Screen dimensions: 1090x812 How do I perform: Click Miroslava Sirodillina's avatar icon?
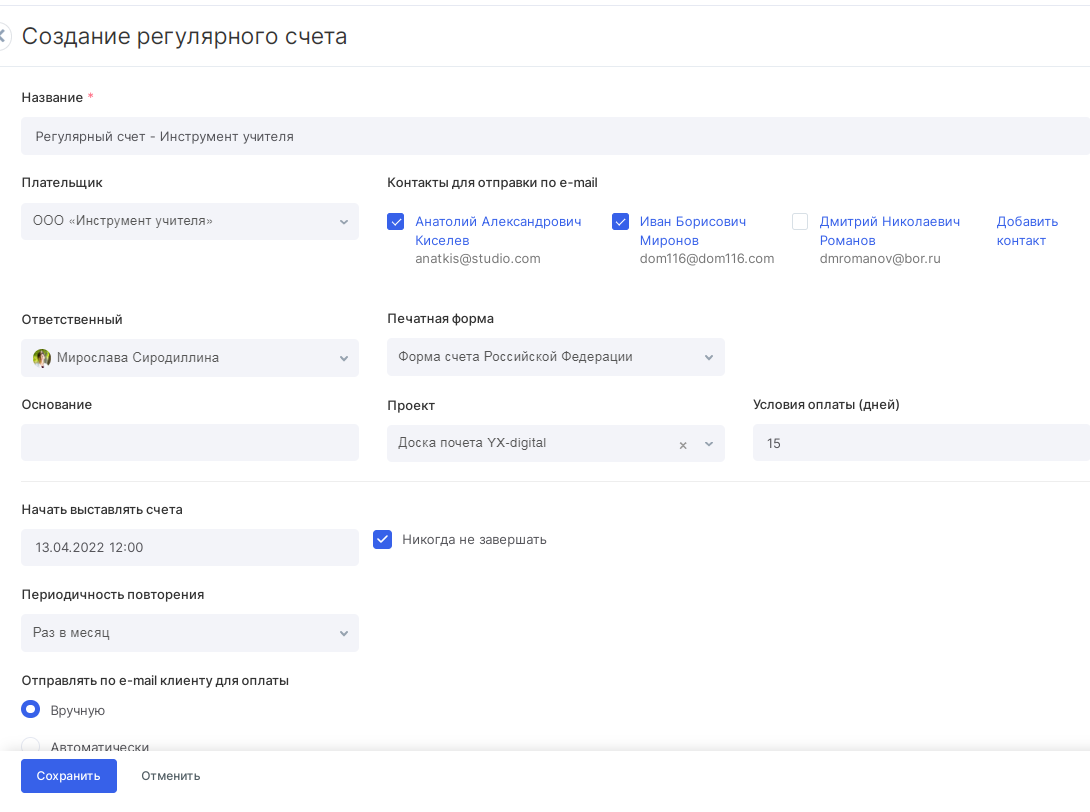tap(42, 358)
